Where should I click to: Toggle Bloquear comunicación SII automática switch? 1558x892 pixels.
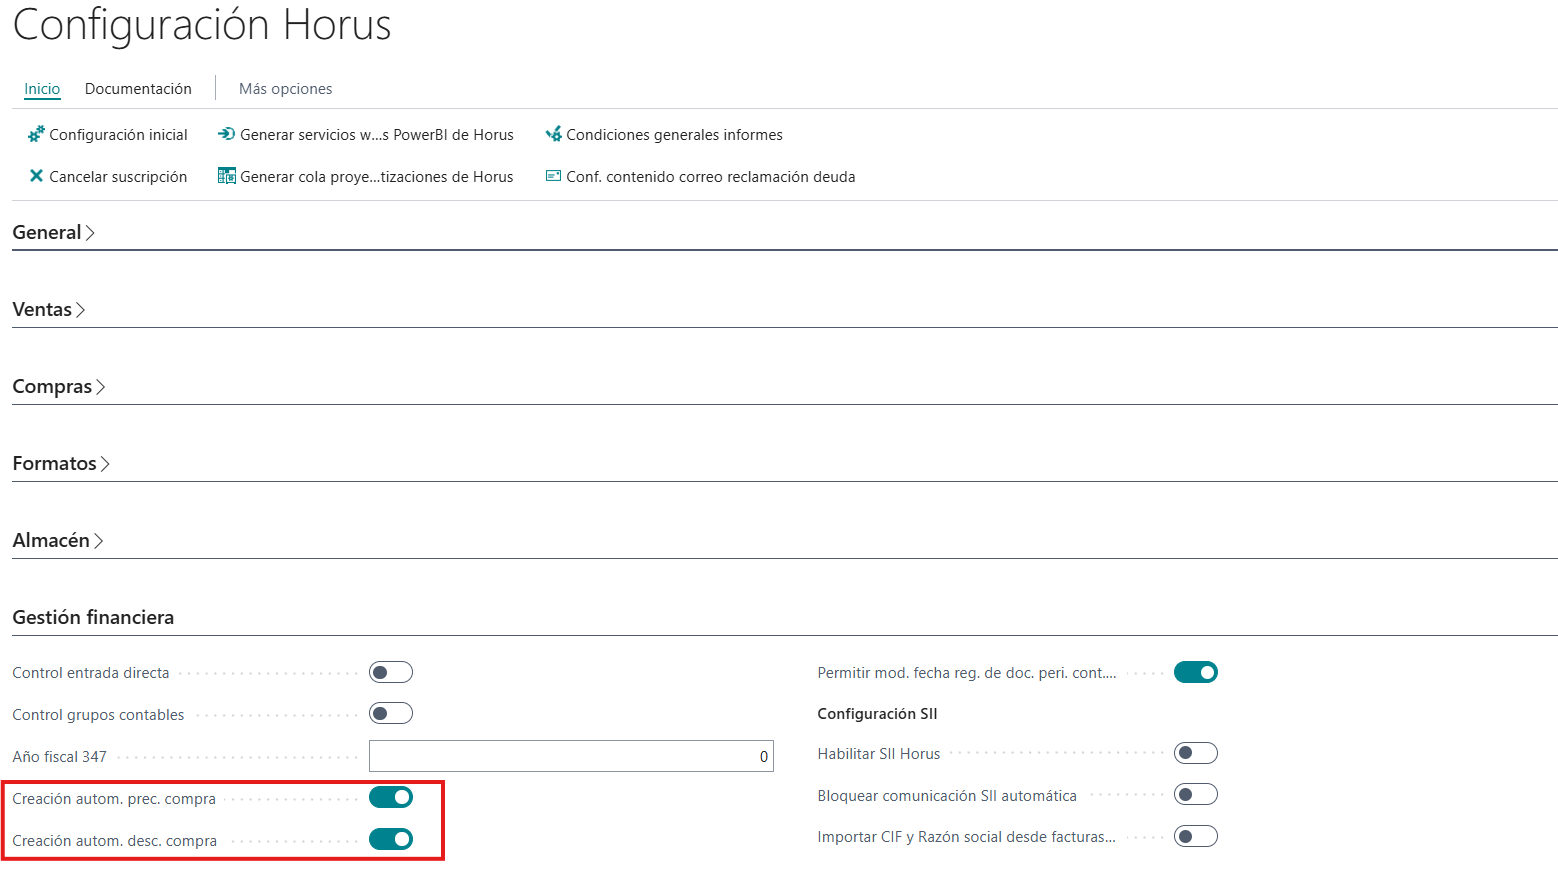(1196, 794)
